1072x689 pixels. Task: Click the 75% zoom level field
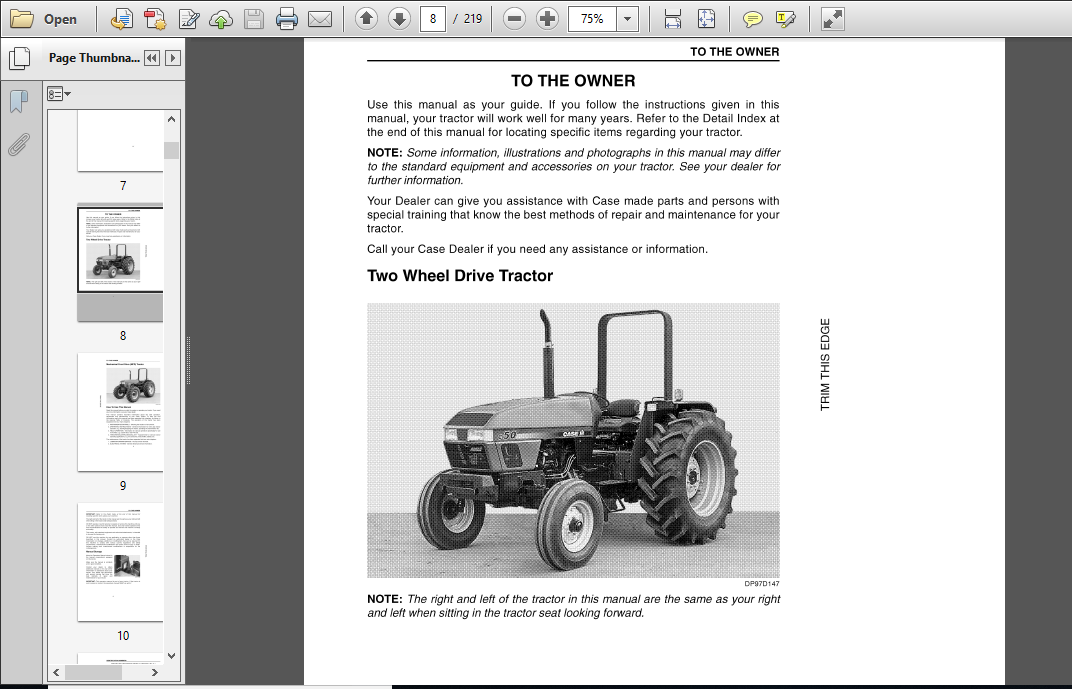592,19
